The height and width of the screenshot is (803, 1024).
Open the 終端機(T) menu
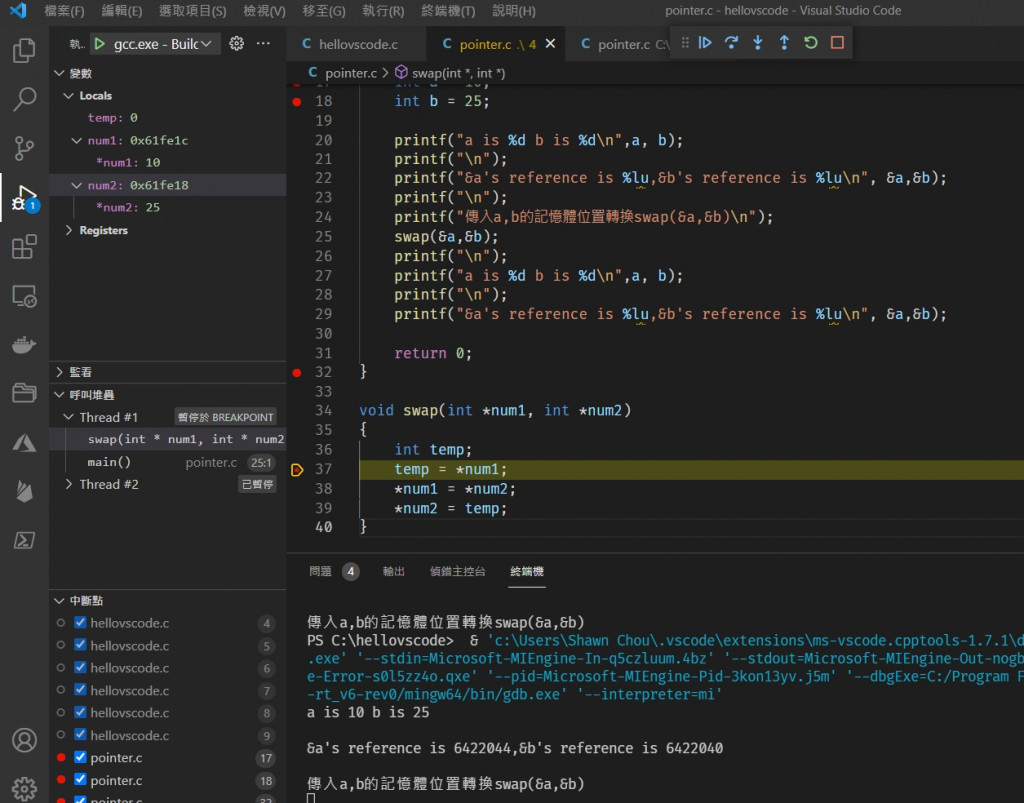point(447,11)
